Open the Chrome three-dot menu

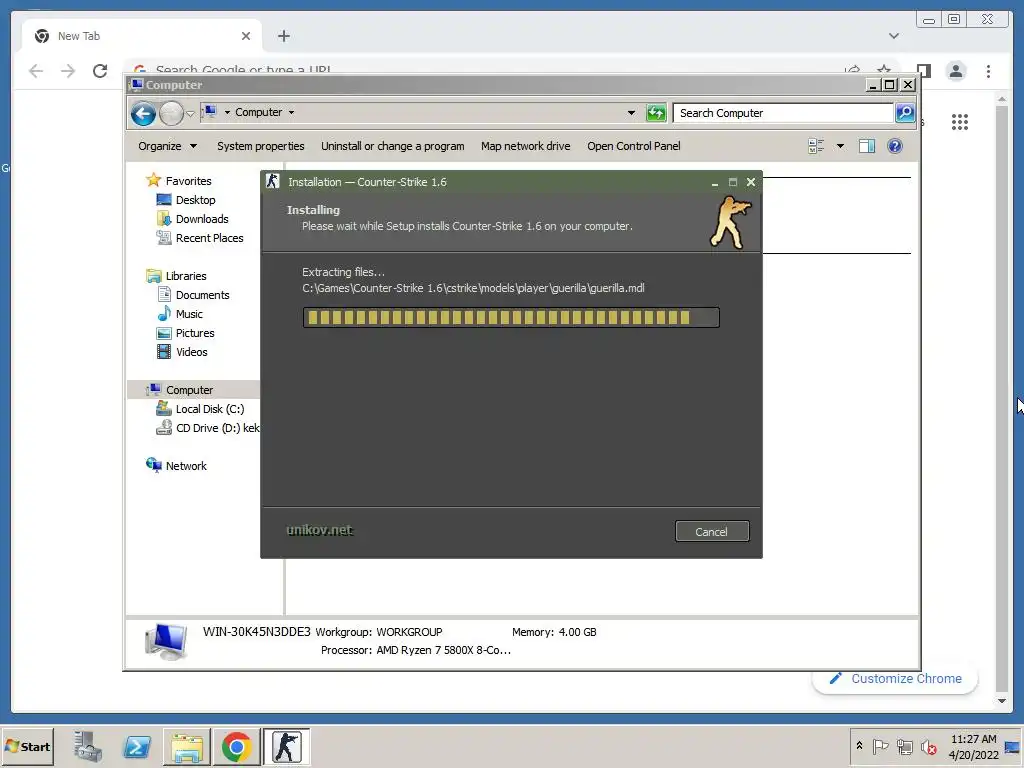click(988, 71)
